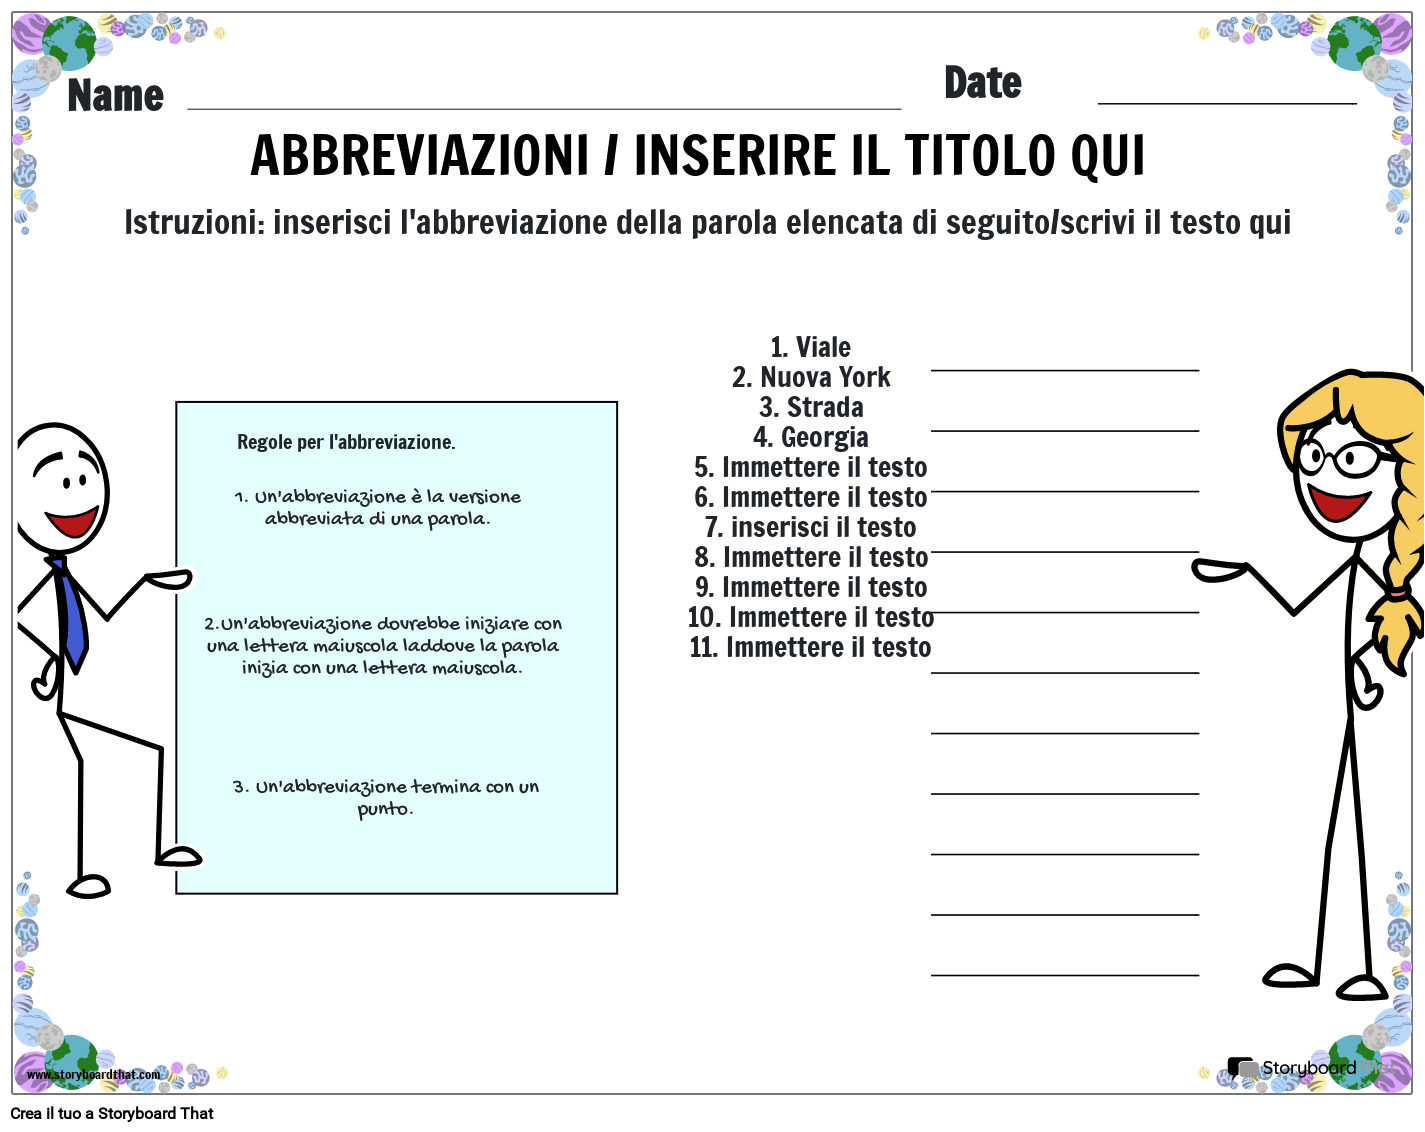Click the Storyboard That logo
Viewport: 1425px width, 1132px height.
[x=1309, y=1068]
